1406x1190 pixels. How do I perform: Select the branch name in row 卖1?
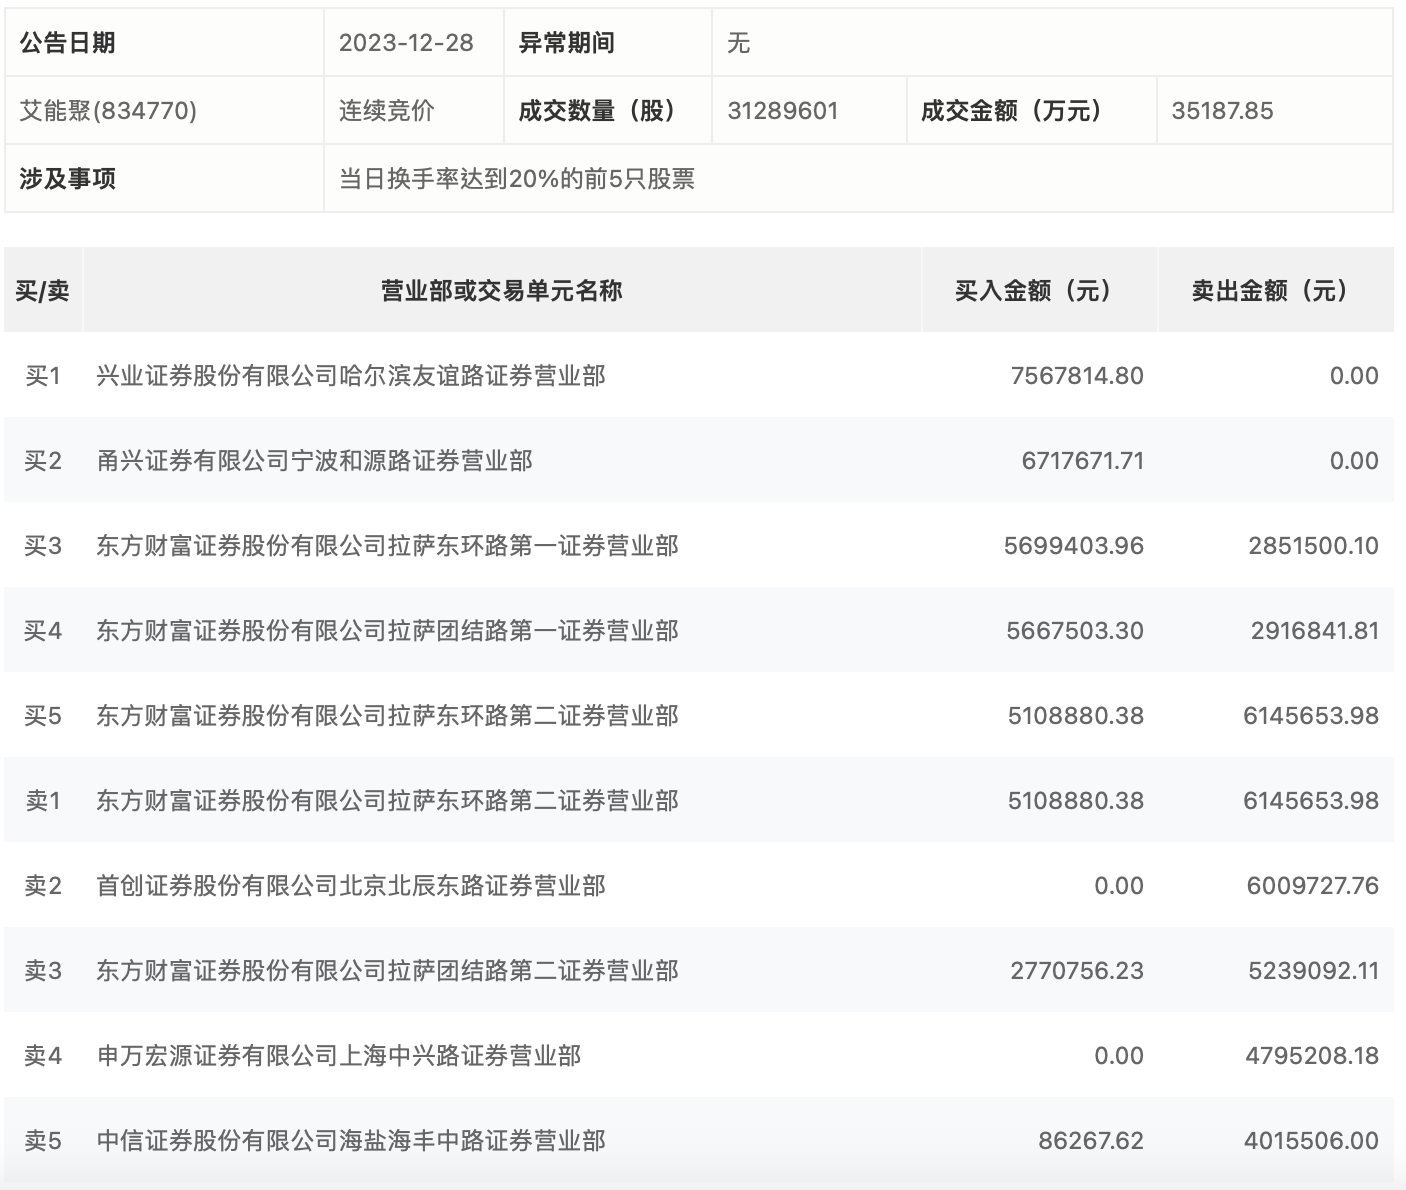click(x=387, y=800)
